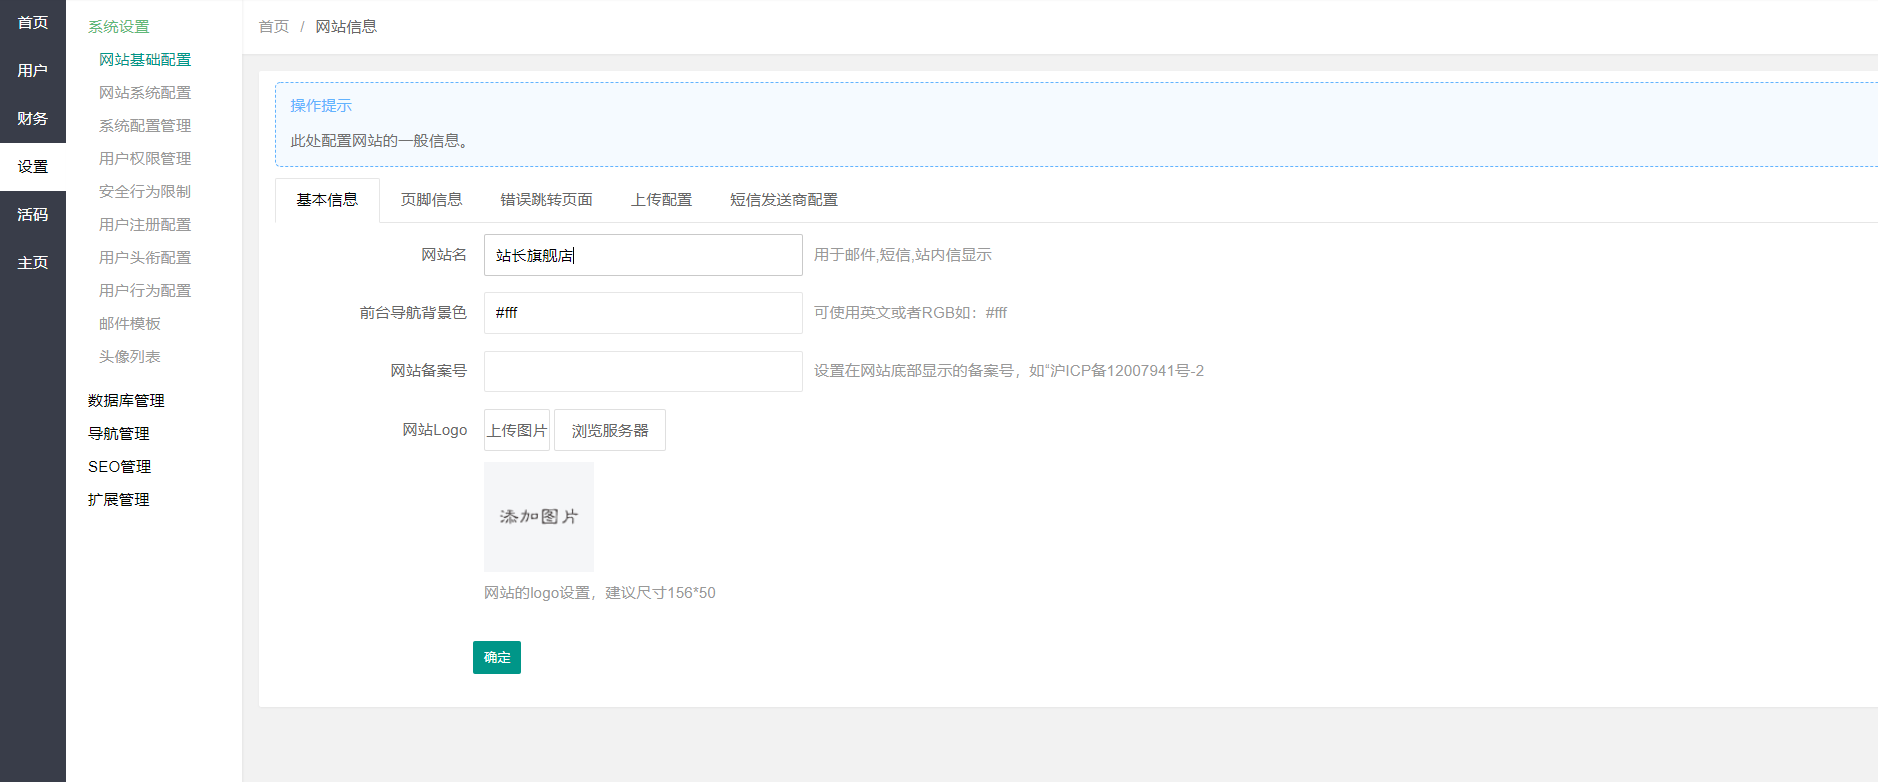Viewport: 1878px width, 782px height.
Task: Expand the 导航管理 menu group
Action: pos(118,434)
